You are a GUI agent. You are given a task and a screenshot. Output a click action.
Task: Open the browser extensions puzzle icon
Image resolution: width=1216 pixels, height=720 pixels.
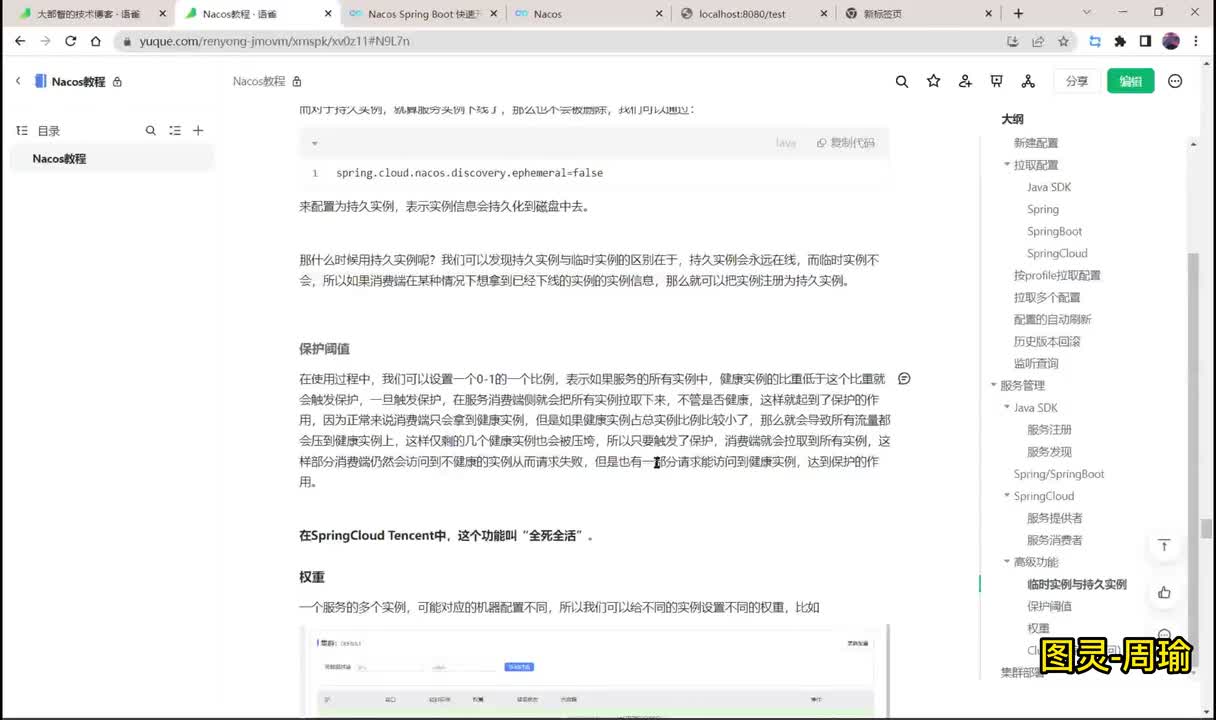coord(1120,41)
